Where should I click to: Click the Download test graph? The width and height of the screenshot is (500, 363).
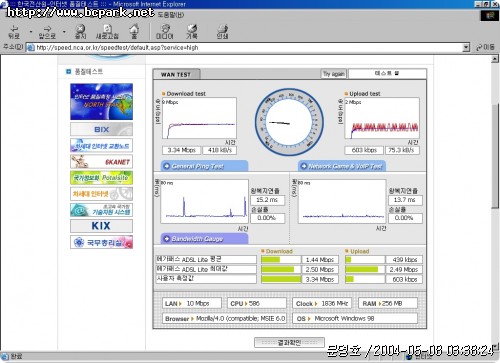(199, 118)
